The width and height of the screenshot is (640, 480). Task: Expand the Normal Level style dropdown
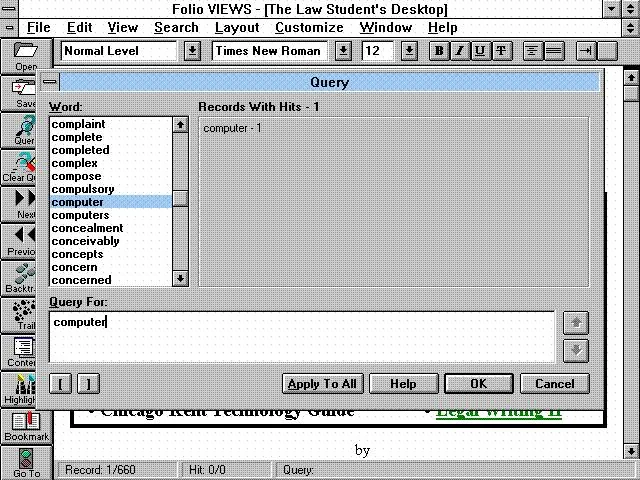coord(192,51)
